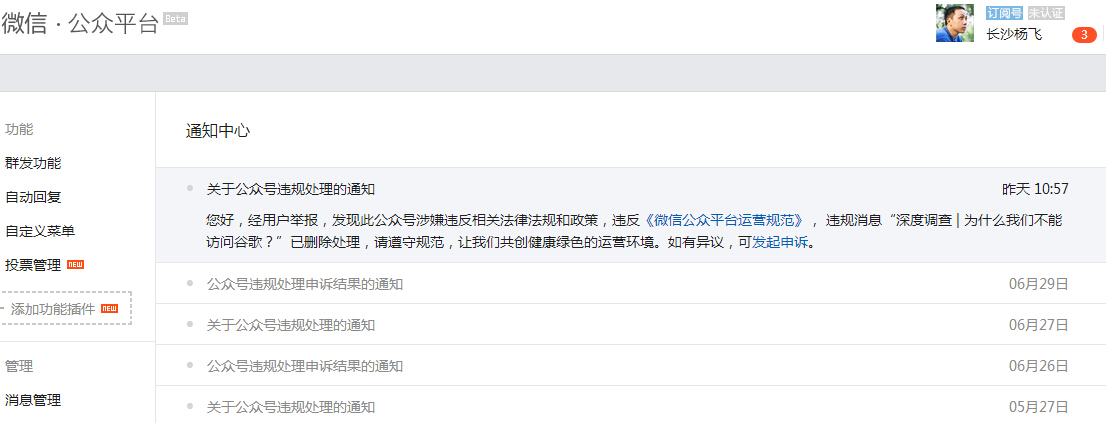
Task: Expand the 06月27日 违规处理 notification
Action: point(631,324)
